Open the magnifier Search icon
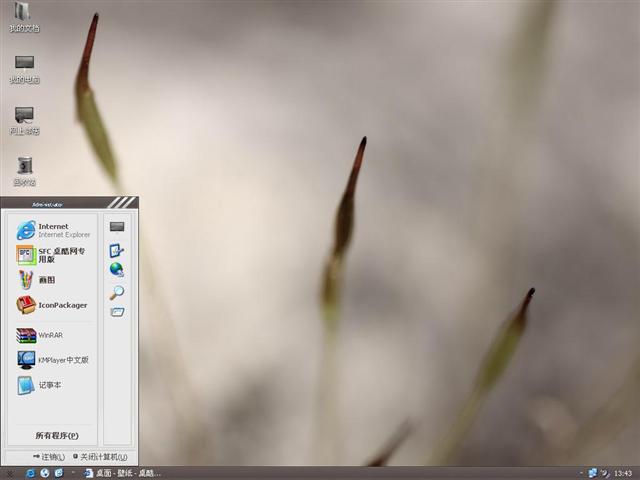The width and height of the screenshot is (640, 480). 117,292
